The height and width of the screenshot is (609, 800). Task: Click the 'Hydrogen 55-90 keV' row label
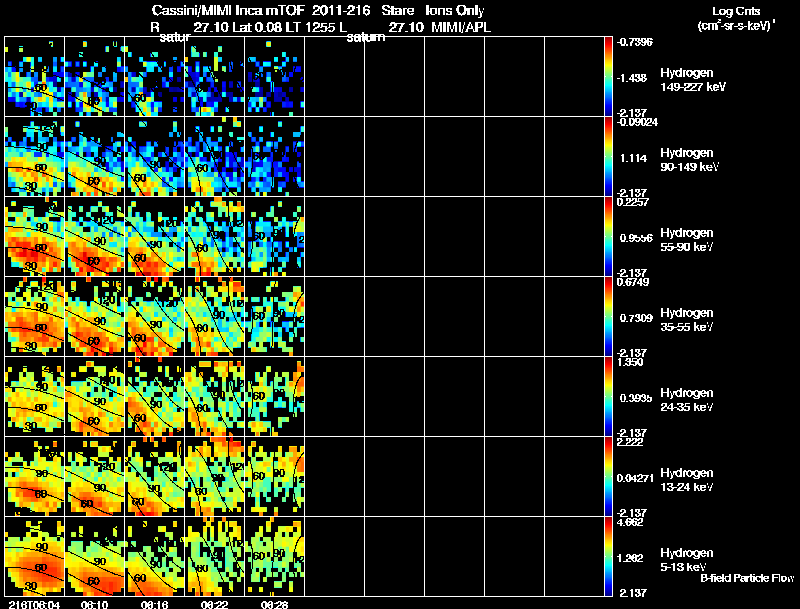(687, 240)
